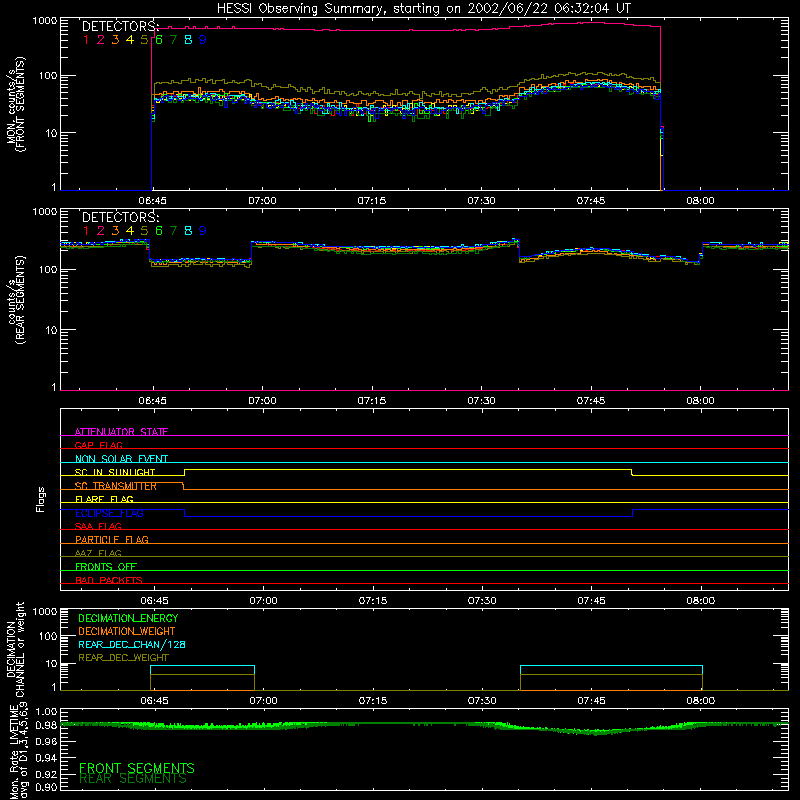Click detector 5 in front segments legend

(x=144, y=40)
